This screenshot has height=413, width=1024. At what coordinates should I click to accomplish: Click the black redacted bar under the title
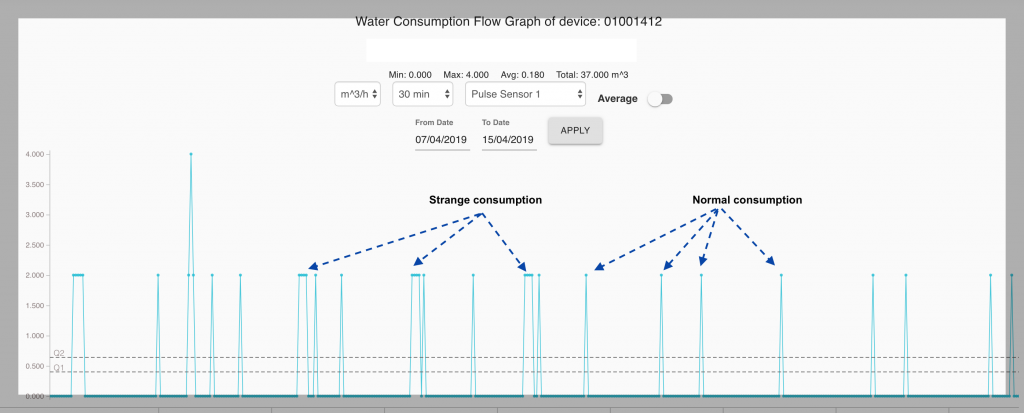pos(501,50)
